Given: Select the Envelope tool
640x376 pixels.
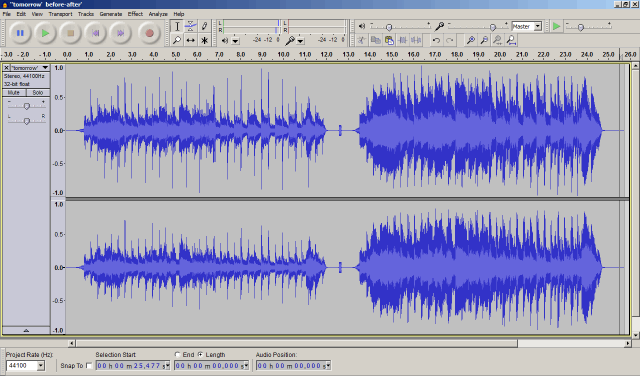Looking at the screenshot, I should (191, 27).
